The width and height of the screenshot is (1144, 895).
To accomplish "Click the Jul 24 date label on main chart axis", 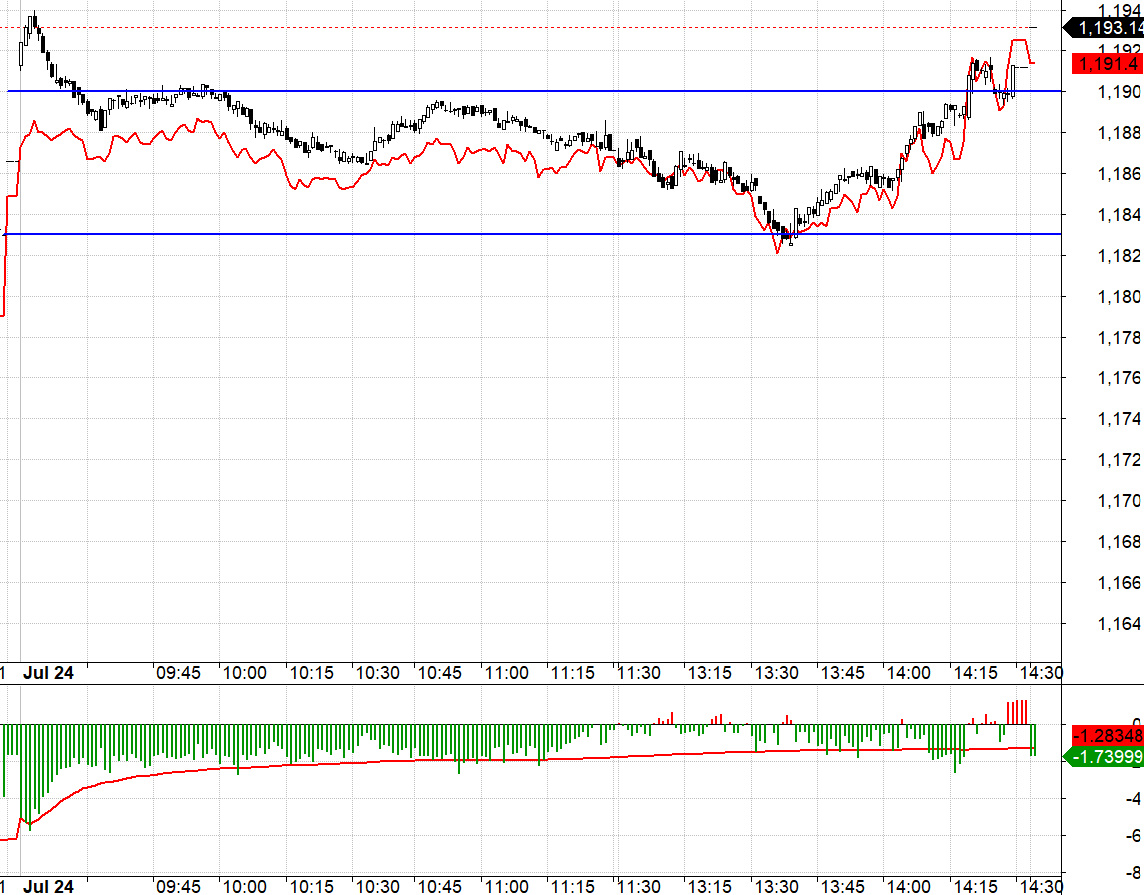I will pos(48,673).
